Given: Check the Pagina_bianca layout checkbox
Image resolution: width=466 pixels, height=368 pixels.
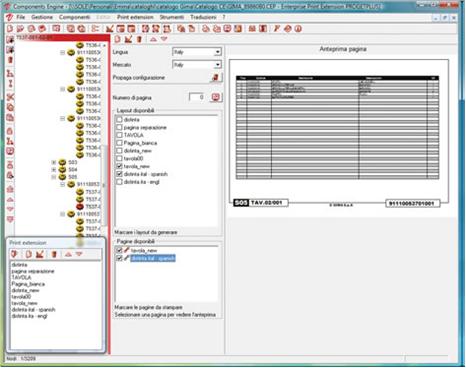Looking at the screenshot, I should click(x=119, y=143).
